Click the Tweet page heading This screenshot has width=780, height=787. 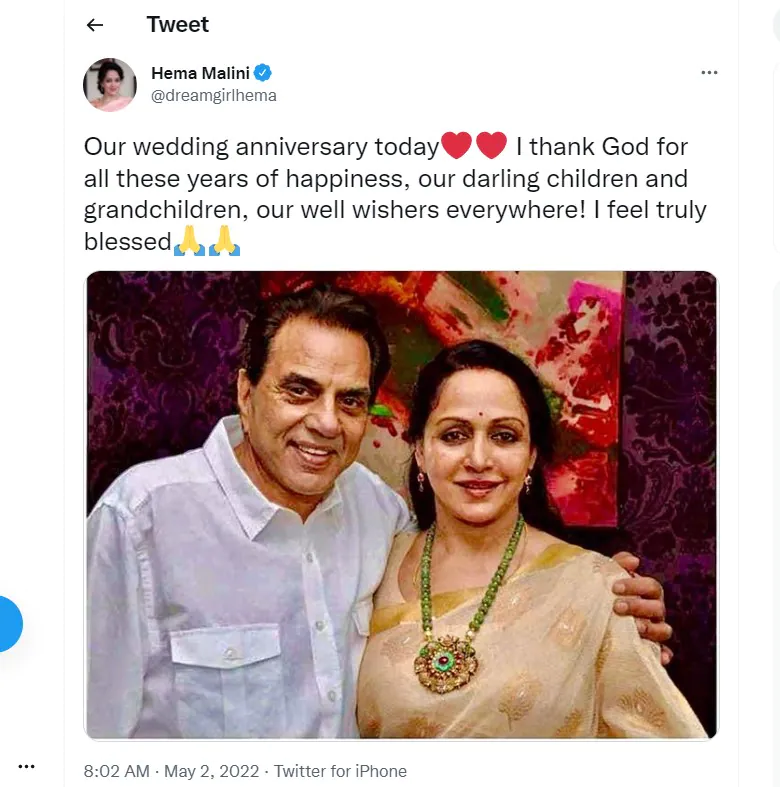click(178, 25)
